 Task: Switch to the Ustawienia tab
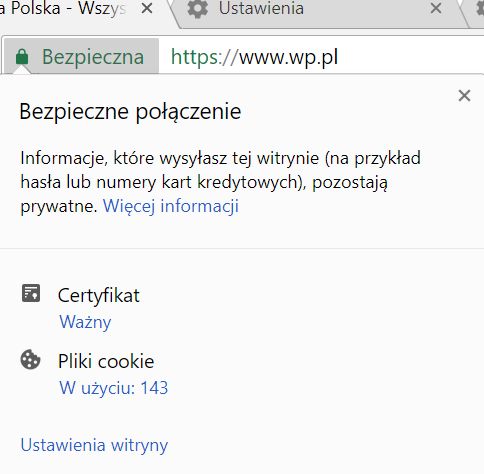[x=317, y=13]
